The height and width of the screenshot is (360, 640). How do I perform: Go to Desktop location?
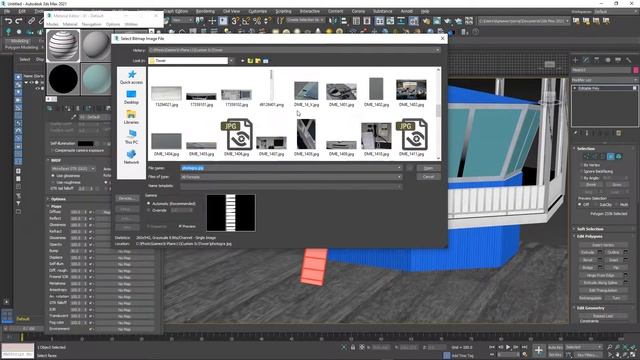click(131, 97)
